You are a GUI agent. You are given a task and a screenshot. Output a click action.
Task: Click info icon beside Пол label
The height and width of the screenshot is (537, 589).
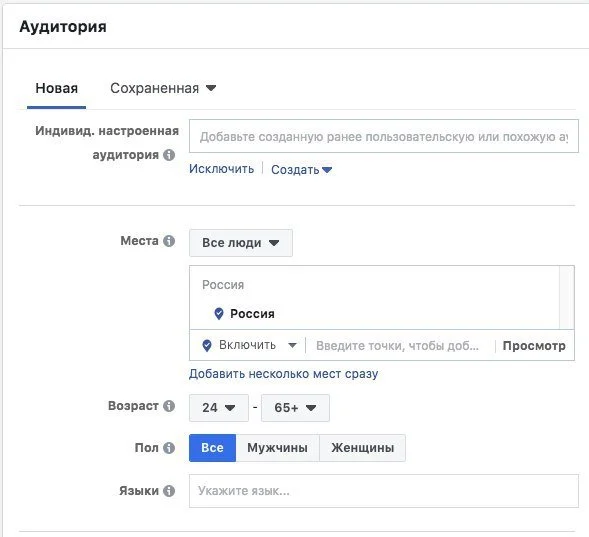click(169, 448)
